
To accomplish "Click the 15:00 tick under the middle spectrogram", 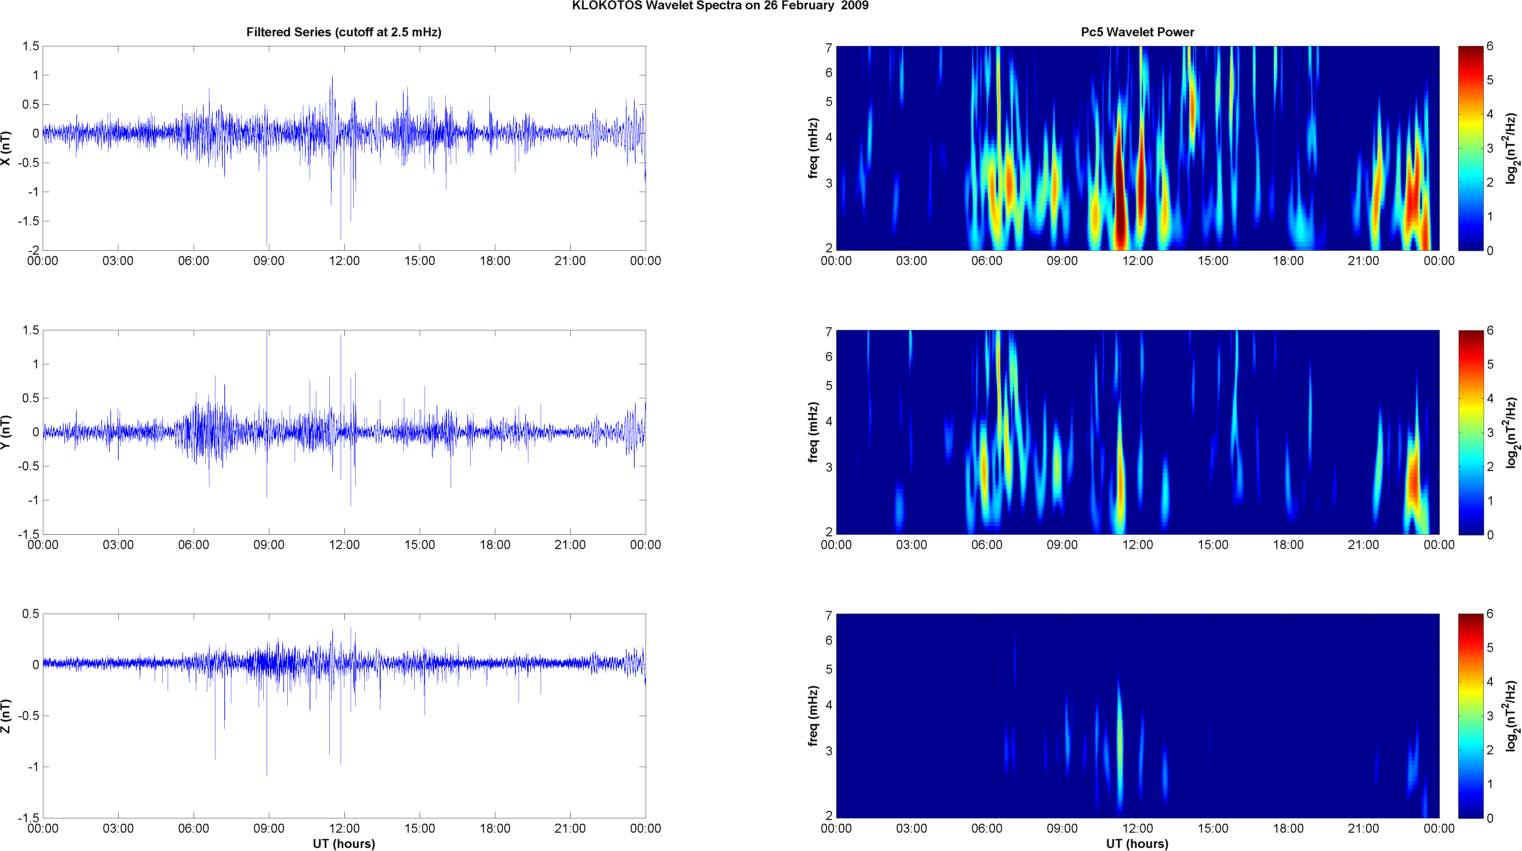I will 1213,545.
